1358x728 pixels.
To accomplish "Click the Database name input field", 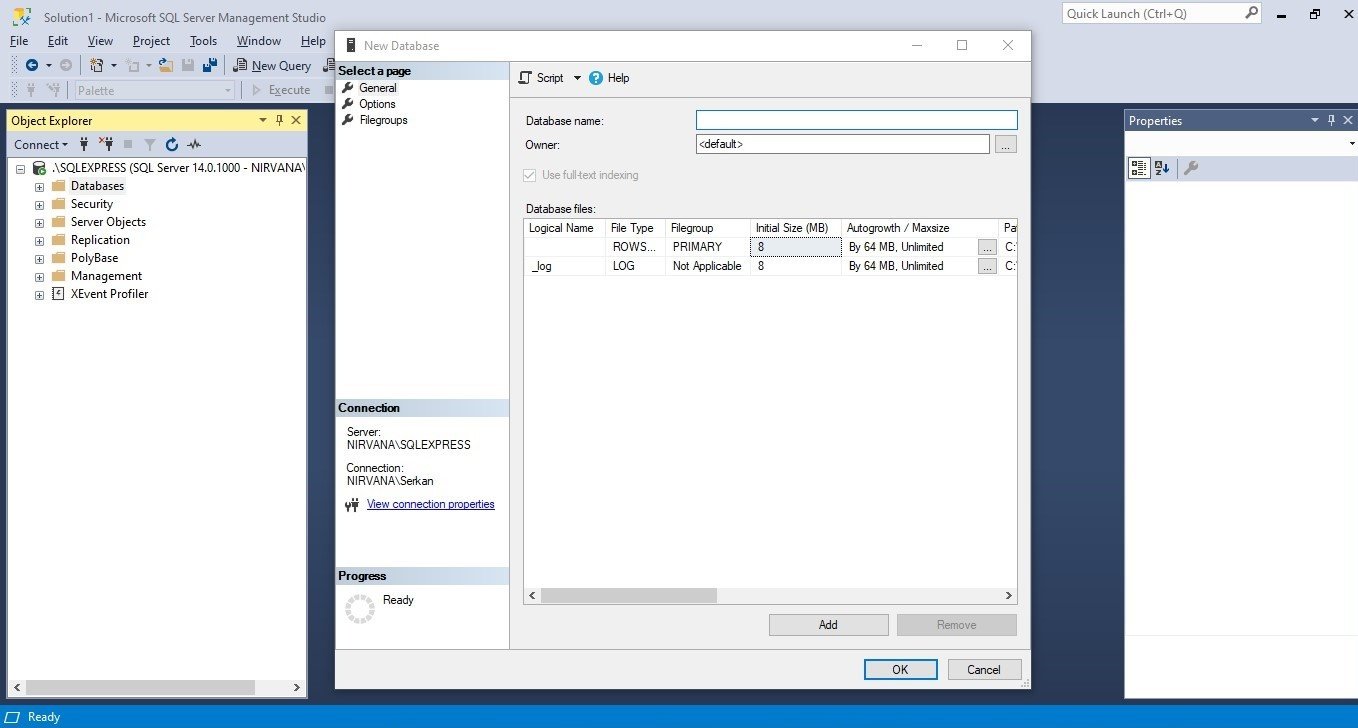I will point(856,120).
